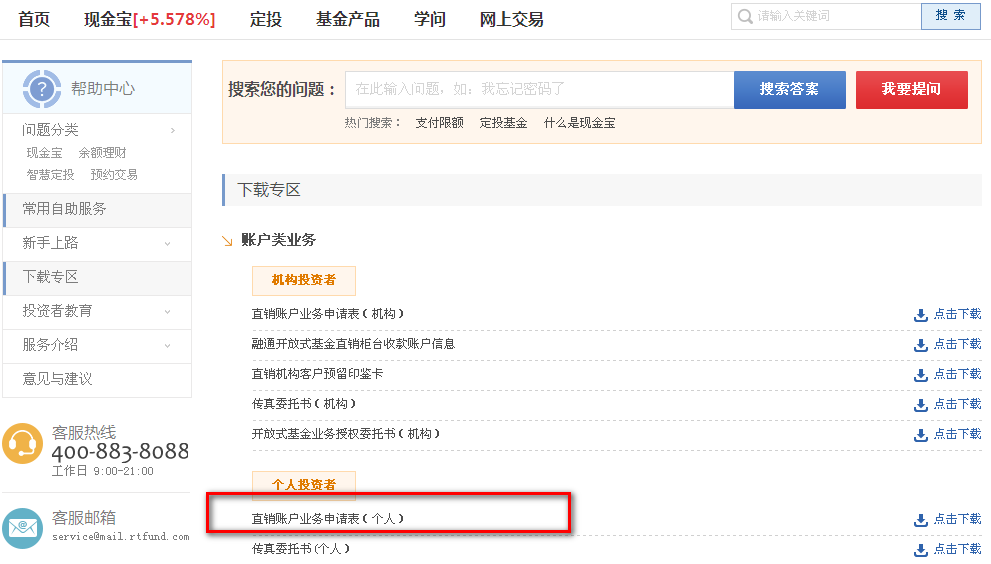Screen dimensions: 991x564
Task: Click the customer service mailbox envelope icon
Action: (23, 528)
